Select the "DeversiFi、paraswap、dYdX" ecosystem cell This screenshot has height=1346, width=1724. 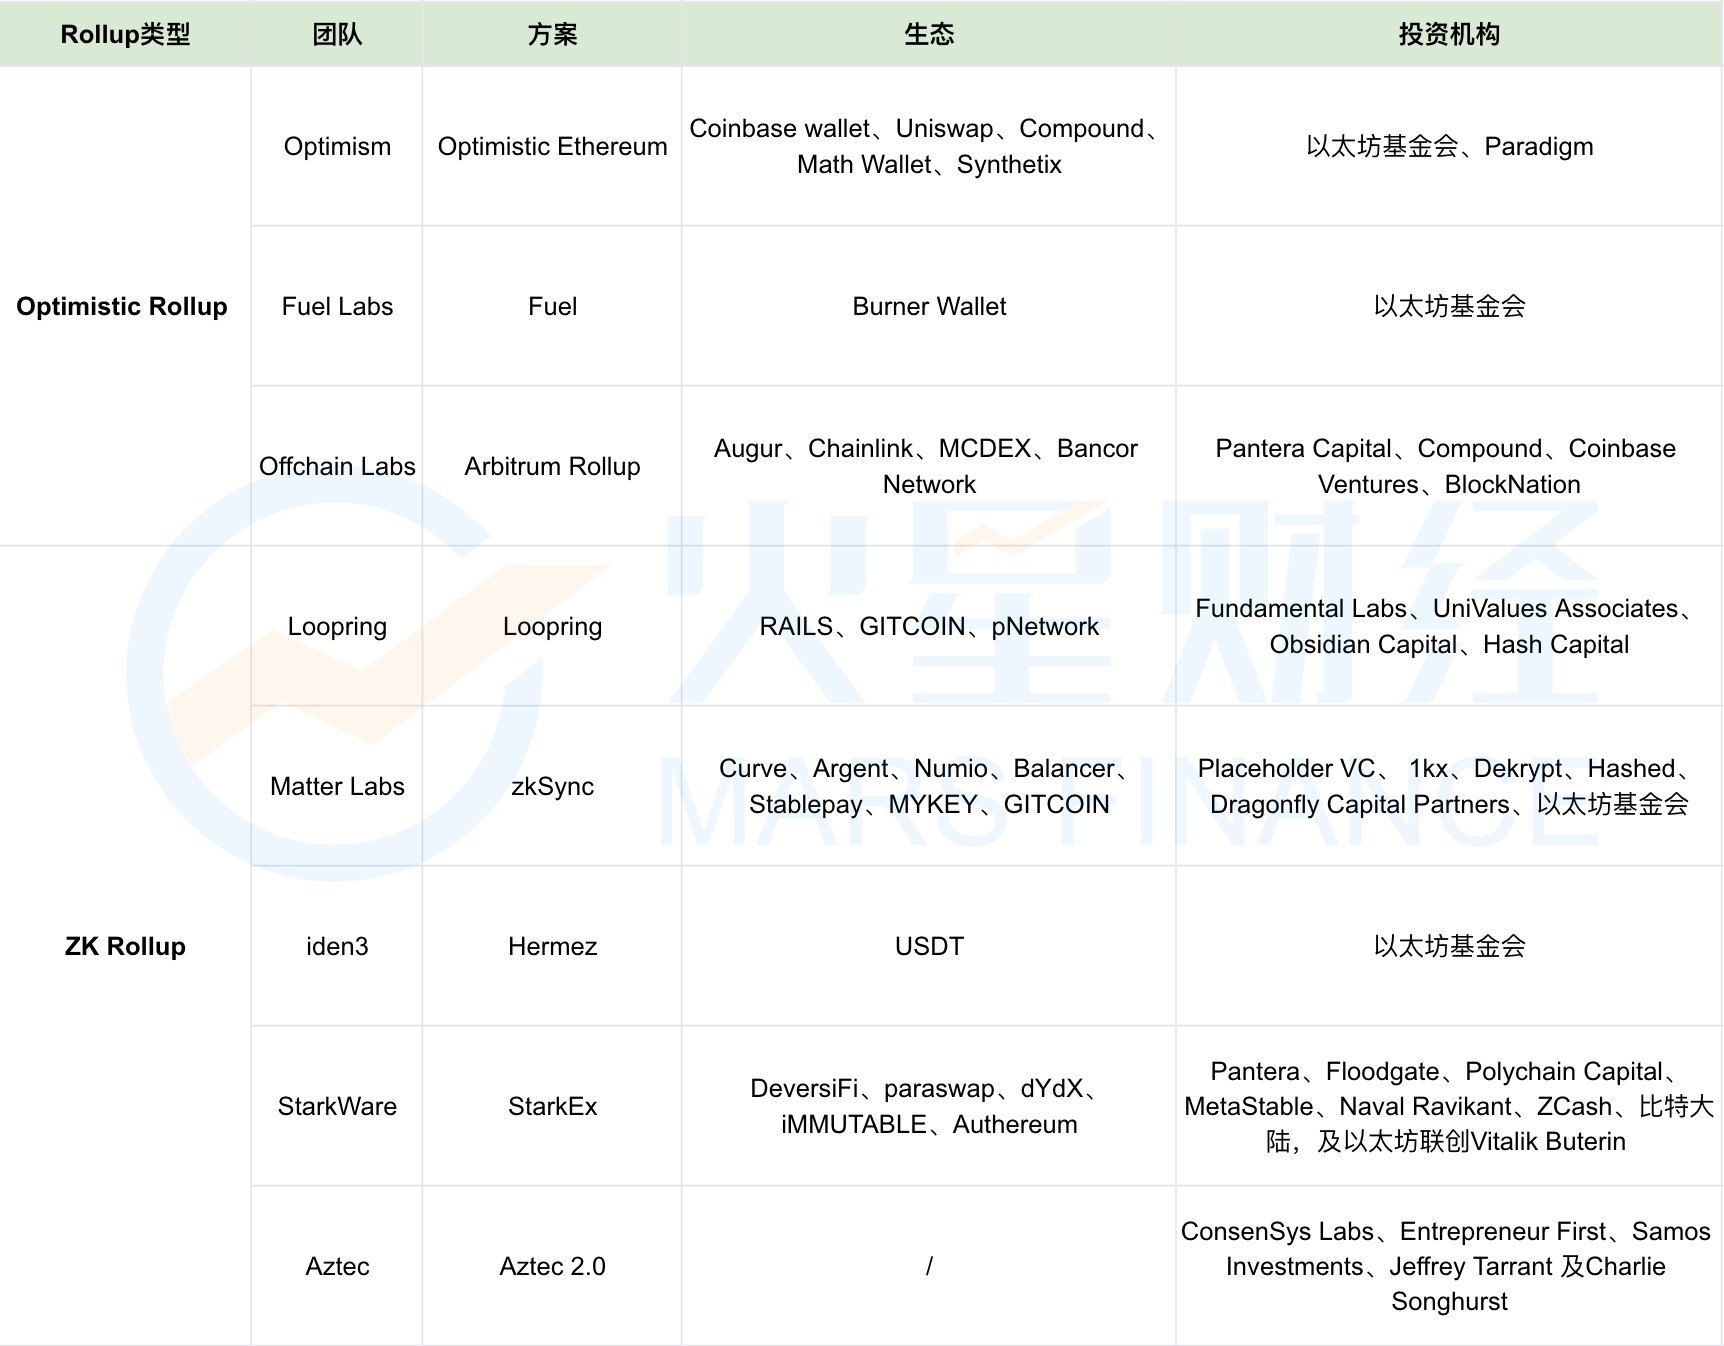(x=929, y=1106)
